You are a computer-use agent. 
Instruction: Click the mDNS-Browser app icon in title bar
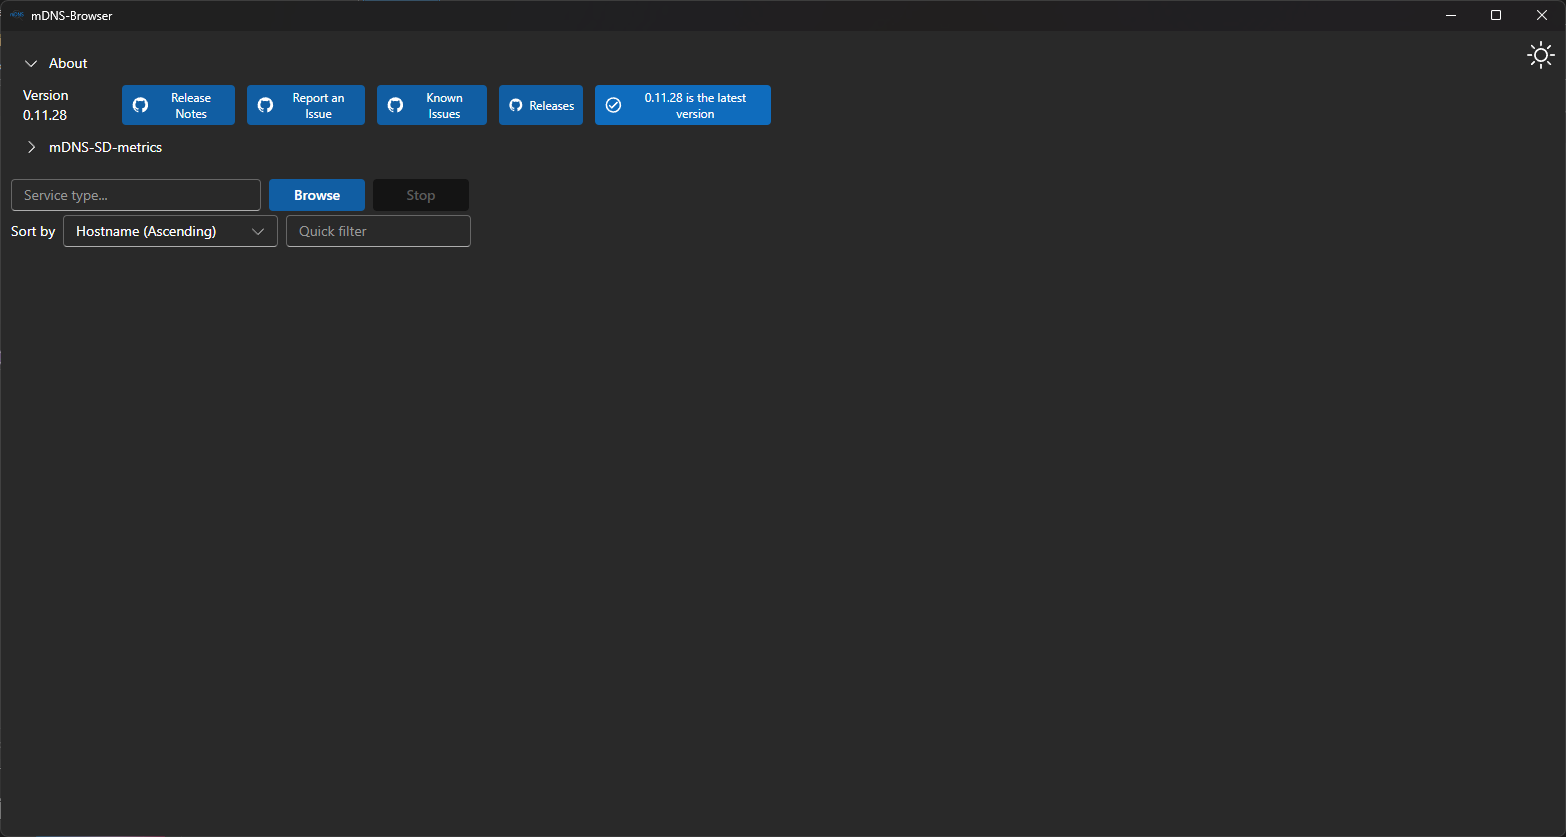(16, 15)
